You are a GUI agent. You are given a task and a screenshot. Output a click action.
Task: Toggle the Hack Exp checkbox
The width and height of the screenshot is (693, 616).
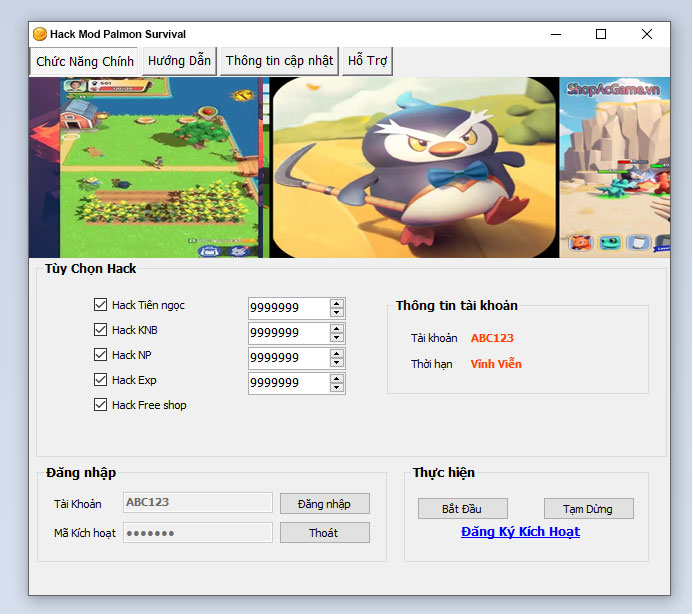pyautogui.click(x=100, y=380)
